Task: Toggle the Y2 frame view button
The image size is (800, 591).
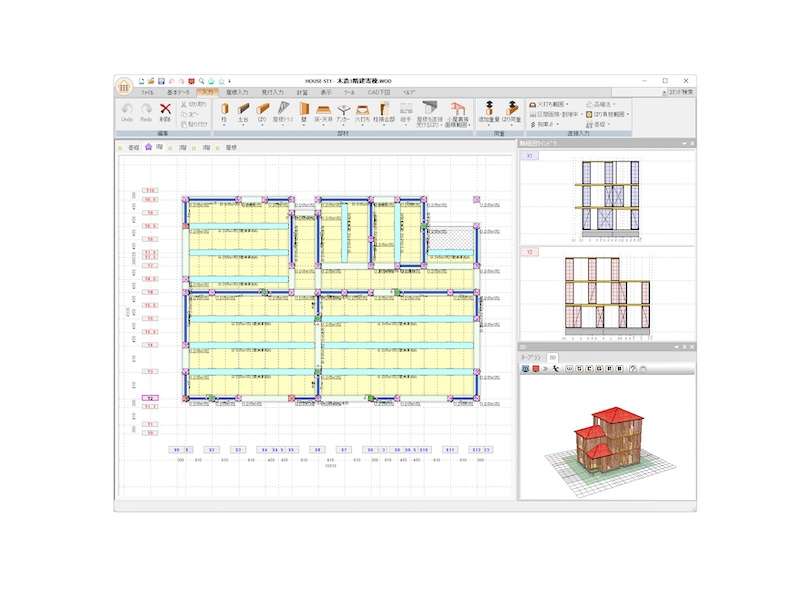Action: [x=530, y=252]
